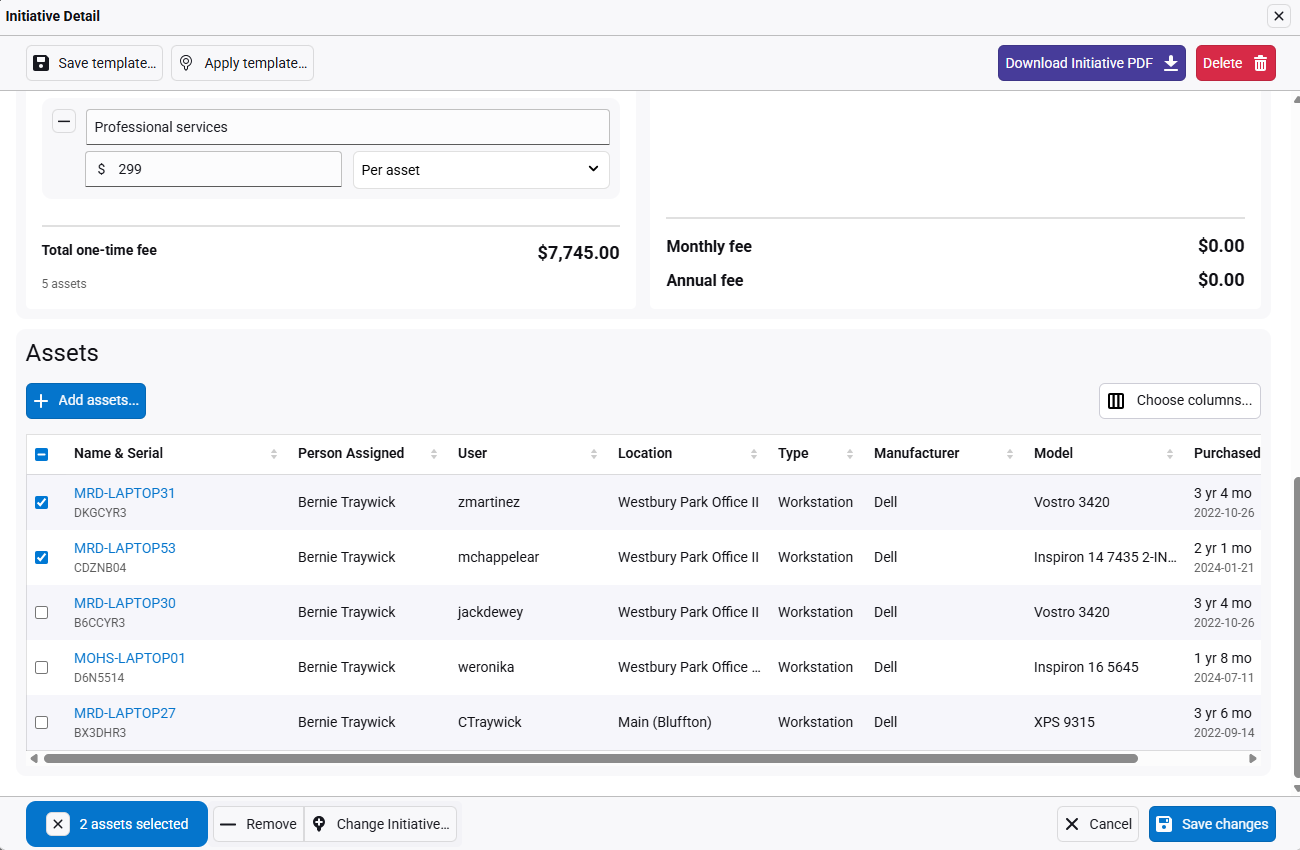Uncheck the MRD-LAPTOP31 row checkbox
This screenshot has width=1300, height=850.
(x=41, y=502)
